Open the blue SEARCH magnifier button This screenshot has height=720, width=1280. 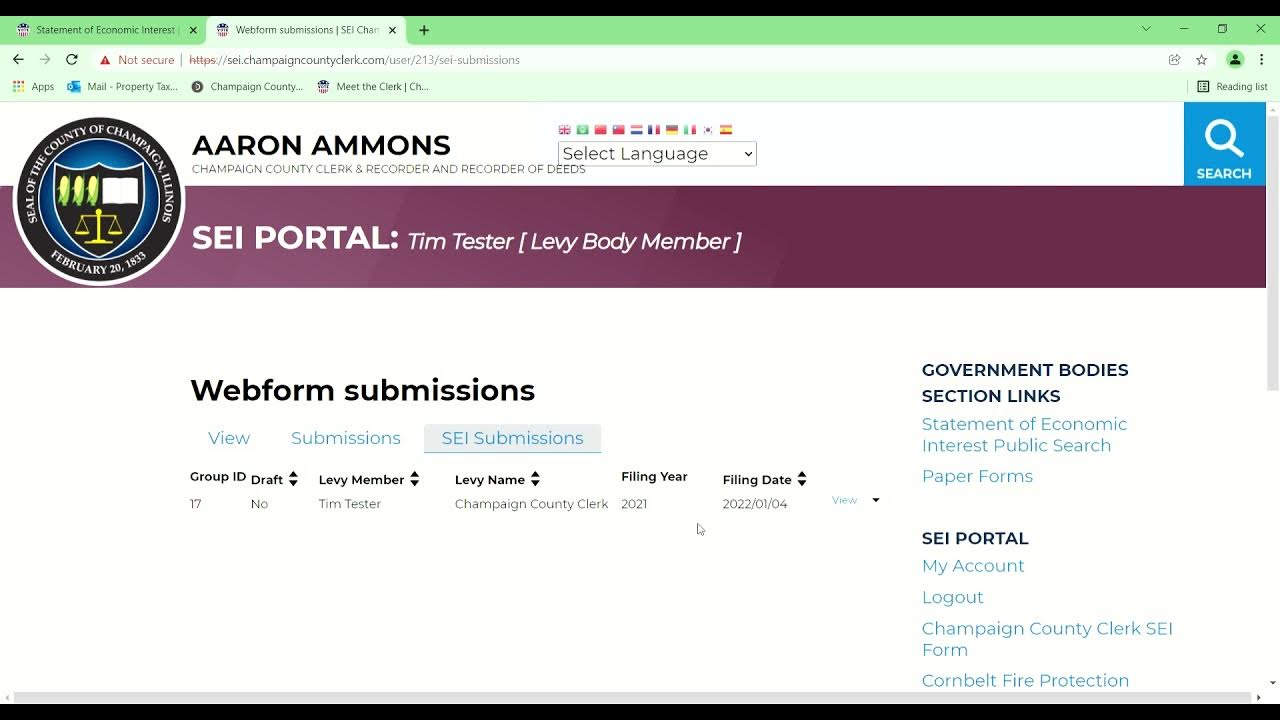1224,144
